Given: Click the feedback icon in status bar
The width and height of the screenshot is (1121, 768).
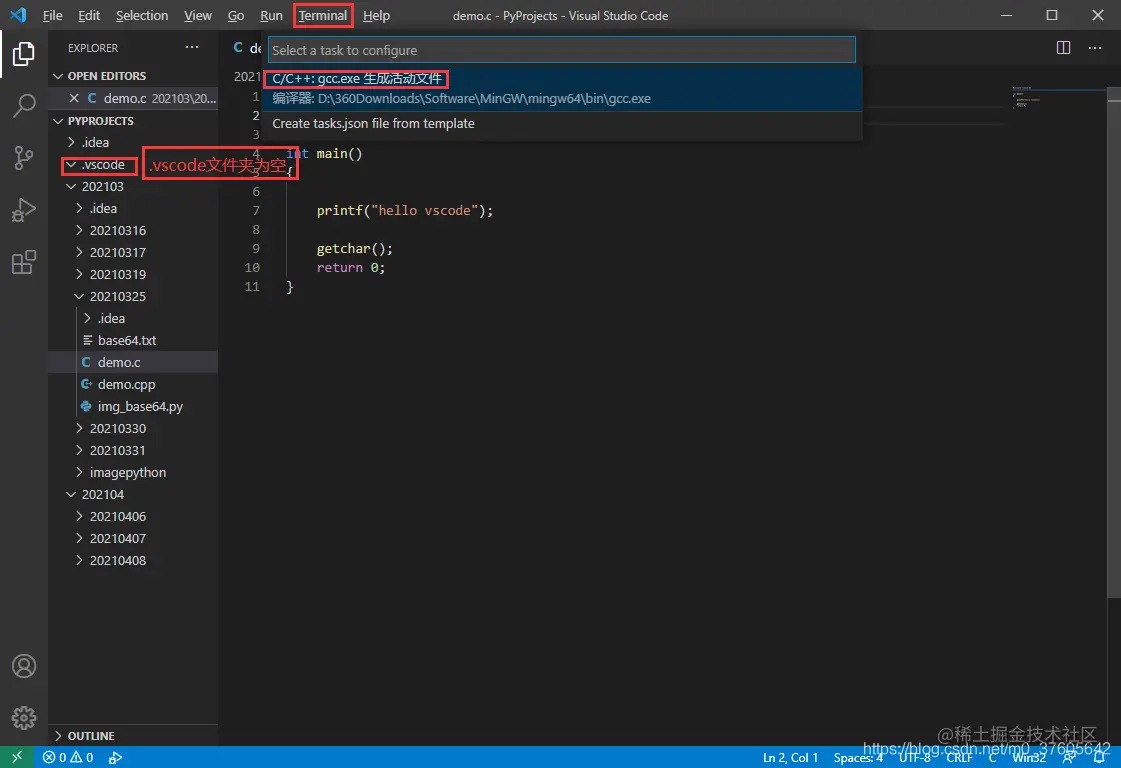Looking at the screenshot, I should coord(1070,757).
